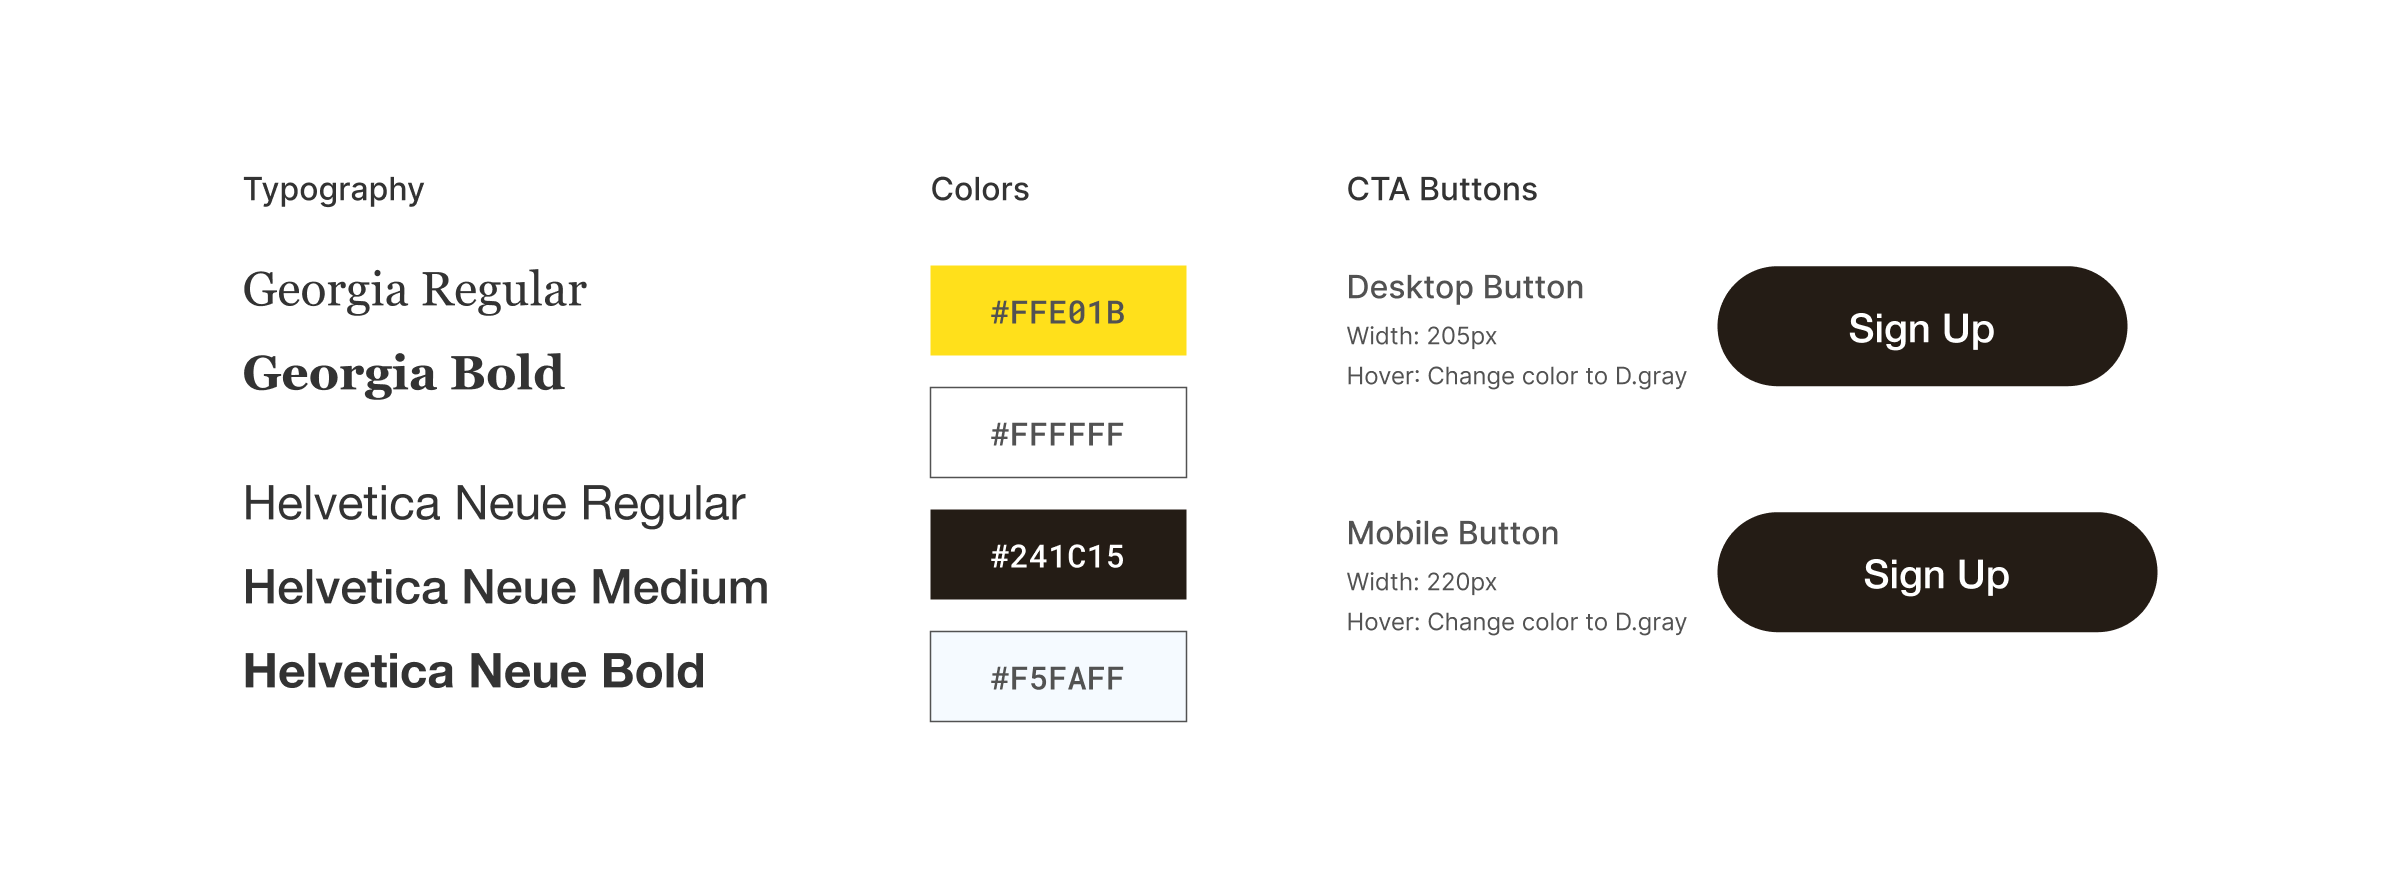2400x889 pixels.
Task: Pick the white #FFFFFF color swatch
Action: [x=1058, y=433]
